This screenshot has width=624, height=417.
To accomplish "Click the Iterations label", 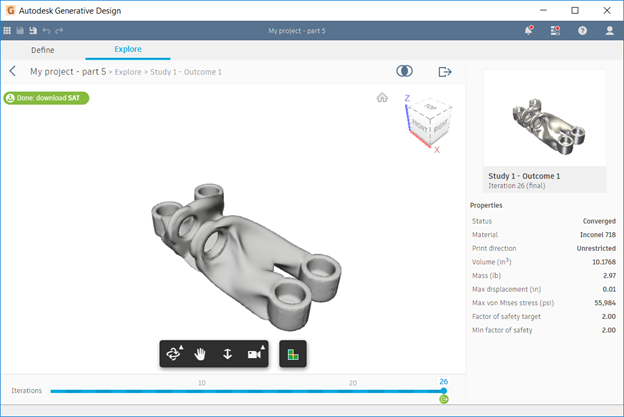I will point(27,391).
